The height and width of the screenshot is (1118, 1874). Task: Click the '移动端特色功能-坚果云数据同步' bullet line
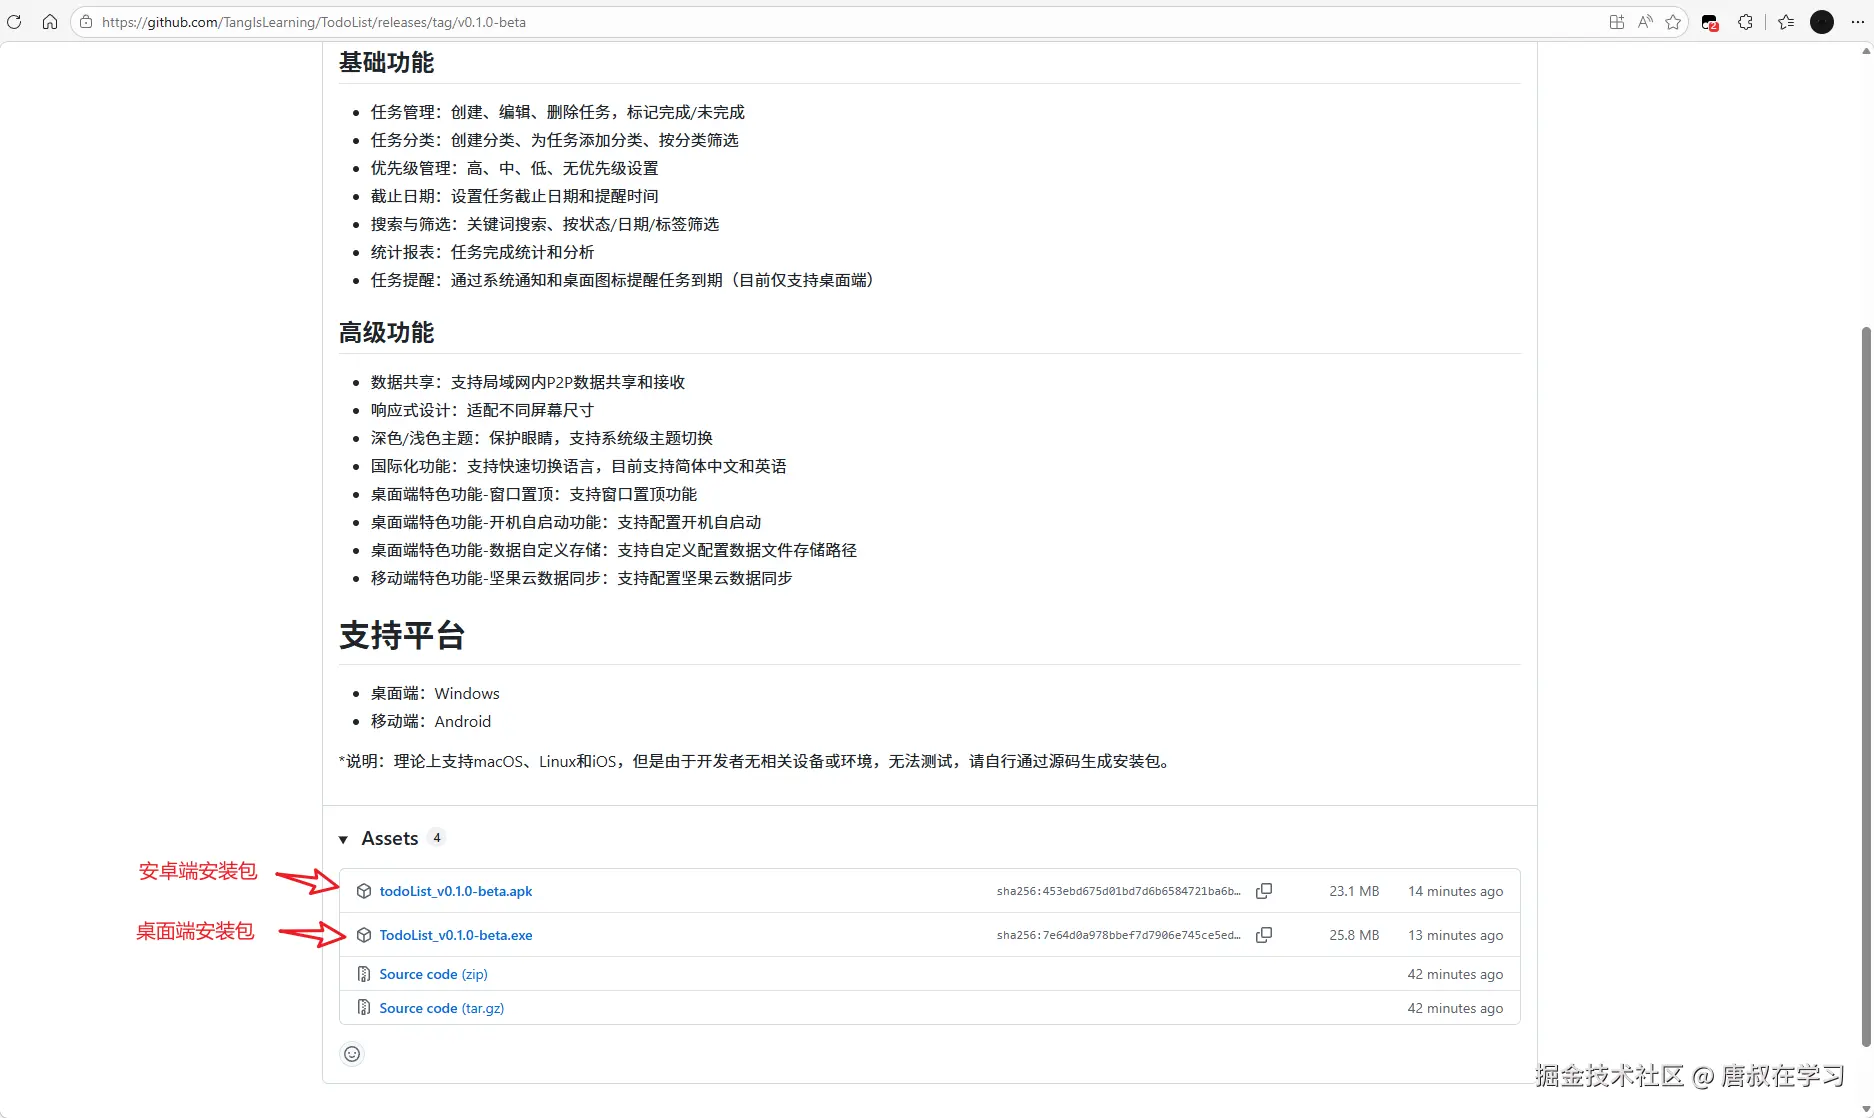[581, 578]
